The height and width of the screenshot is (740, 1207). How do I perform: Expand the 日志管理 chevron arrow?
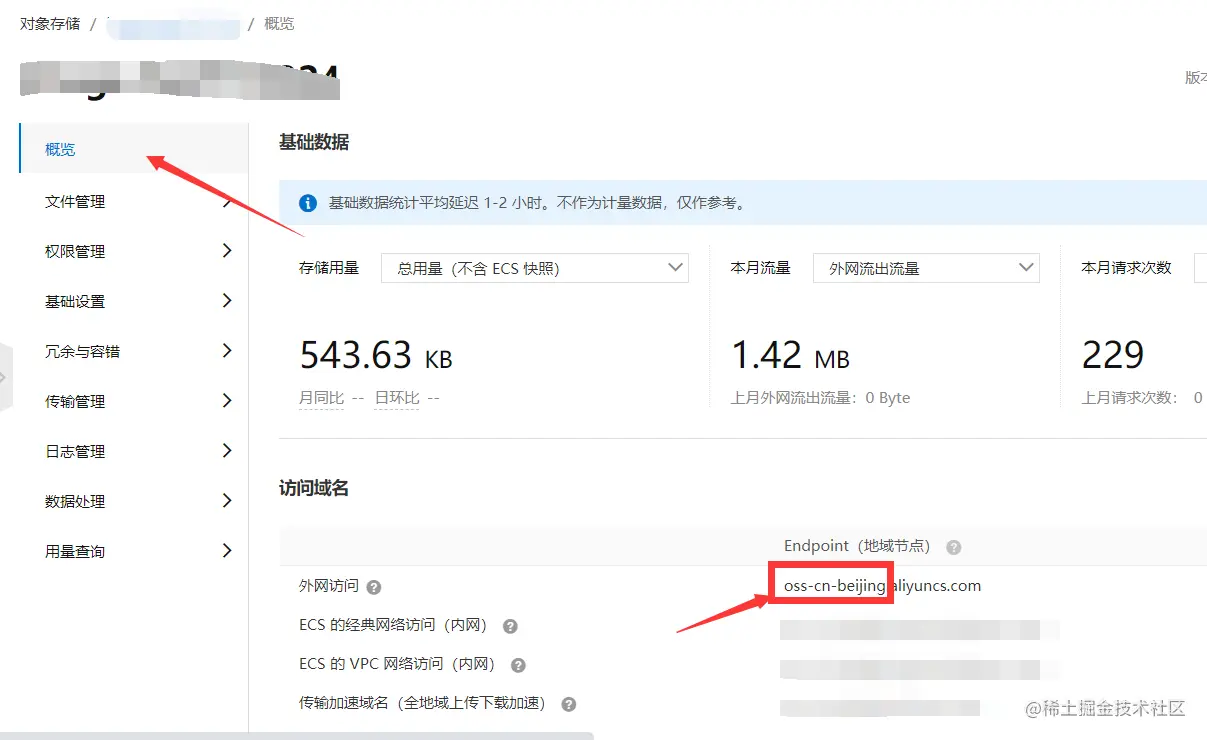pos(227,451)
